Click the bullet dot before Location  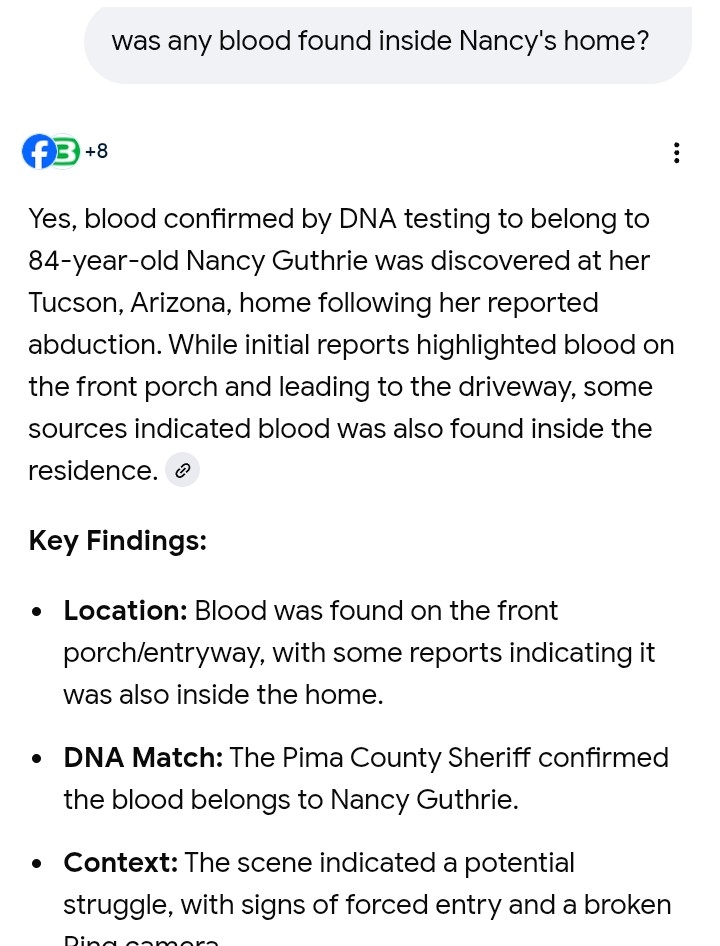(37, 612)
